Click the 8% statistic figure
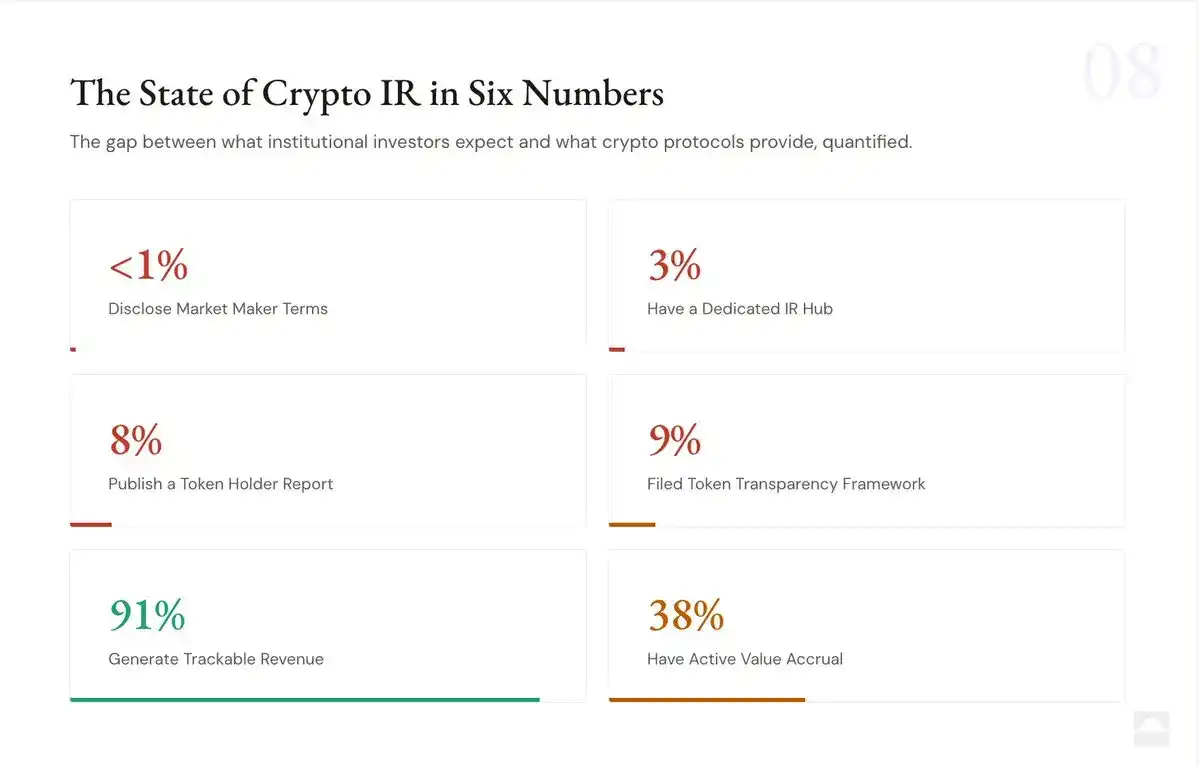This screenshot has height=766, width=1199. click(136, 440)
